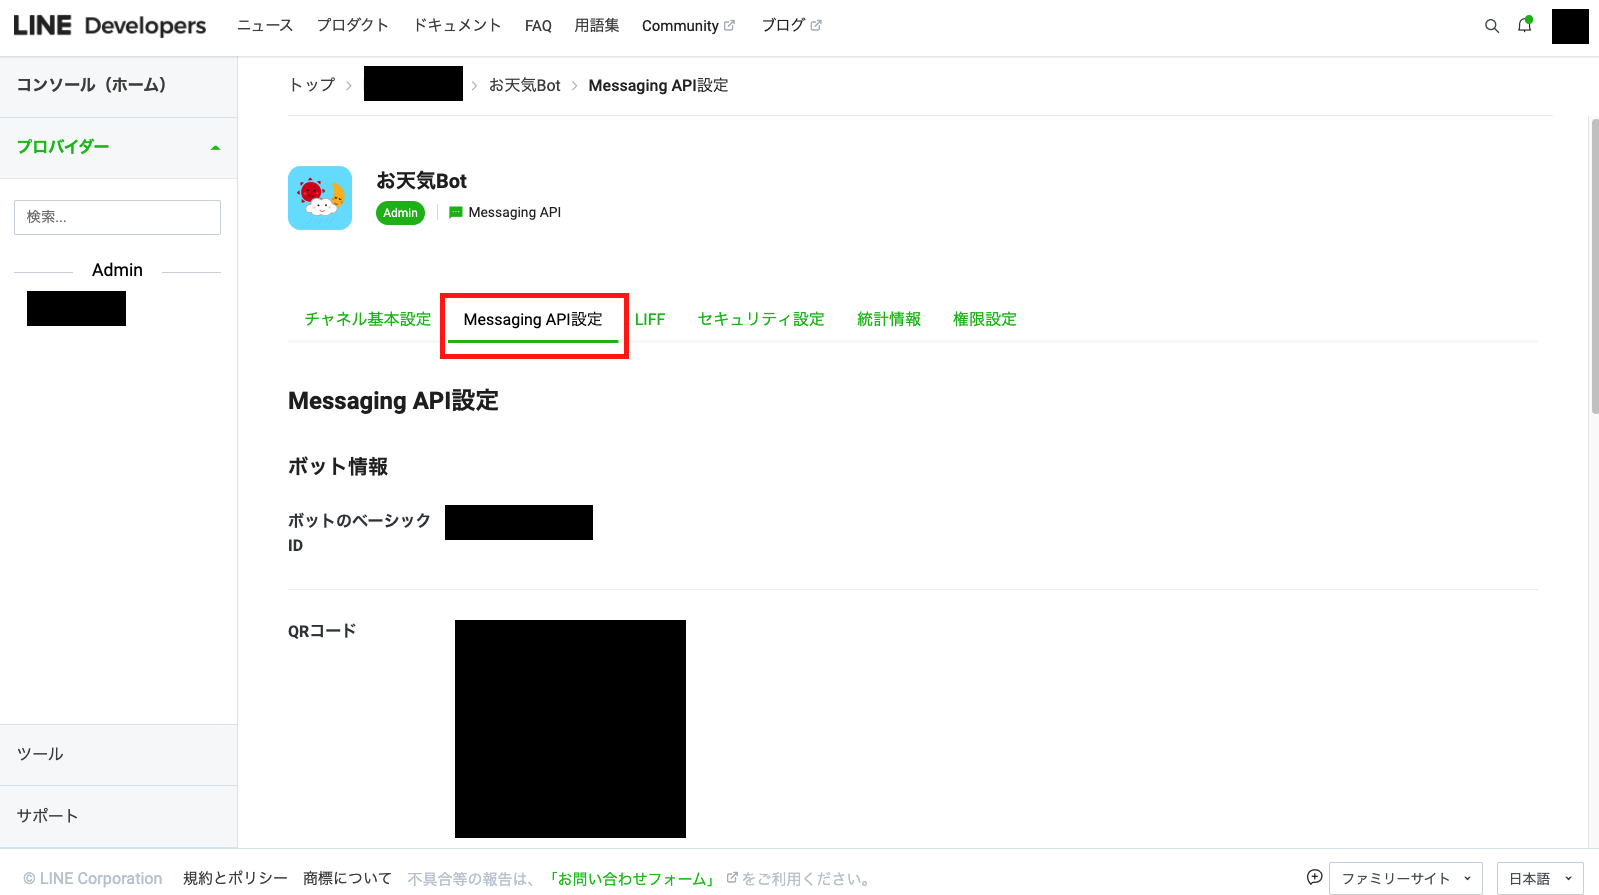
Task: Open the サポート sidebar section
Action: 118,816
